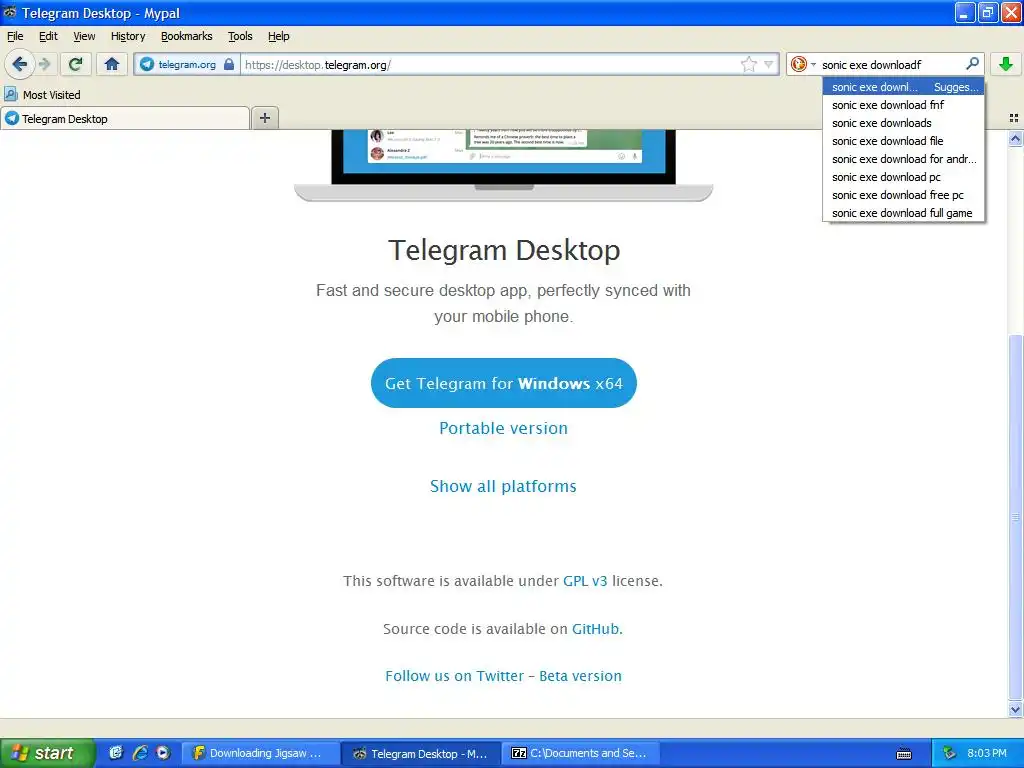Click the URL address field

tap(490, 64)
